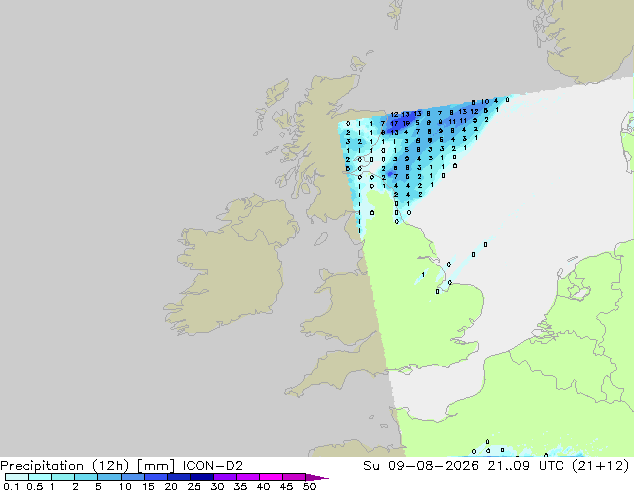634x490 pixels.
Task: Select the 45–50 mm legend swatch
Action: pyautogui.click(x=294, y=477)
